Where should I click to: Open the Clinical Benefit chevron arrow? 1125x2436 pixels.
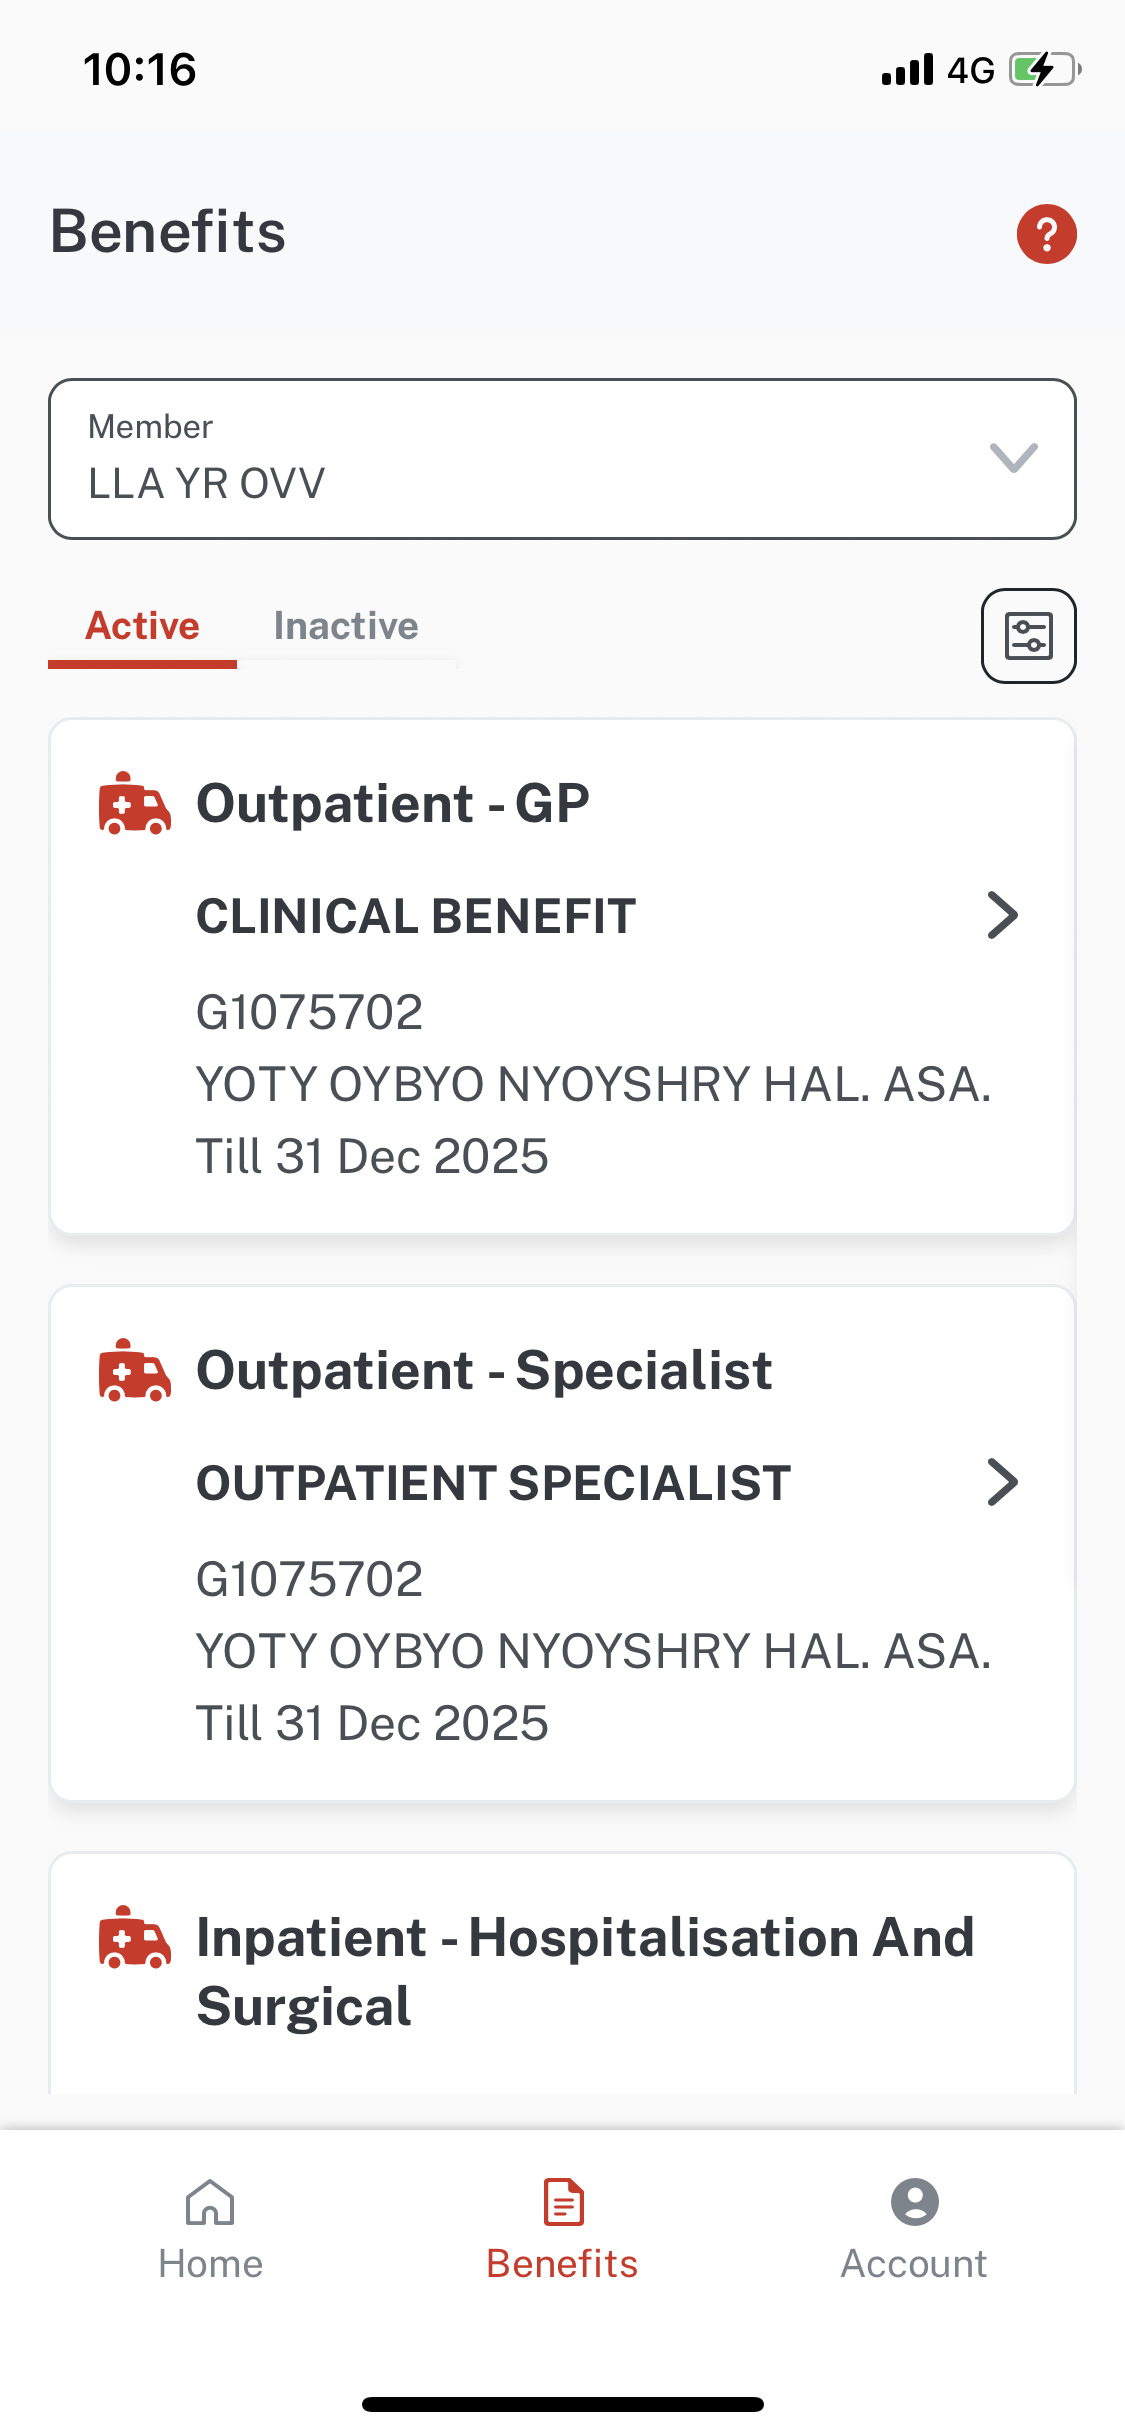point(1002,915)
